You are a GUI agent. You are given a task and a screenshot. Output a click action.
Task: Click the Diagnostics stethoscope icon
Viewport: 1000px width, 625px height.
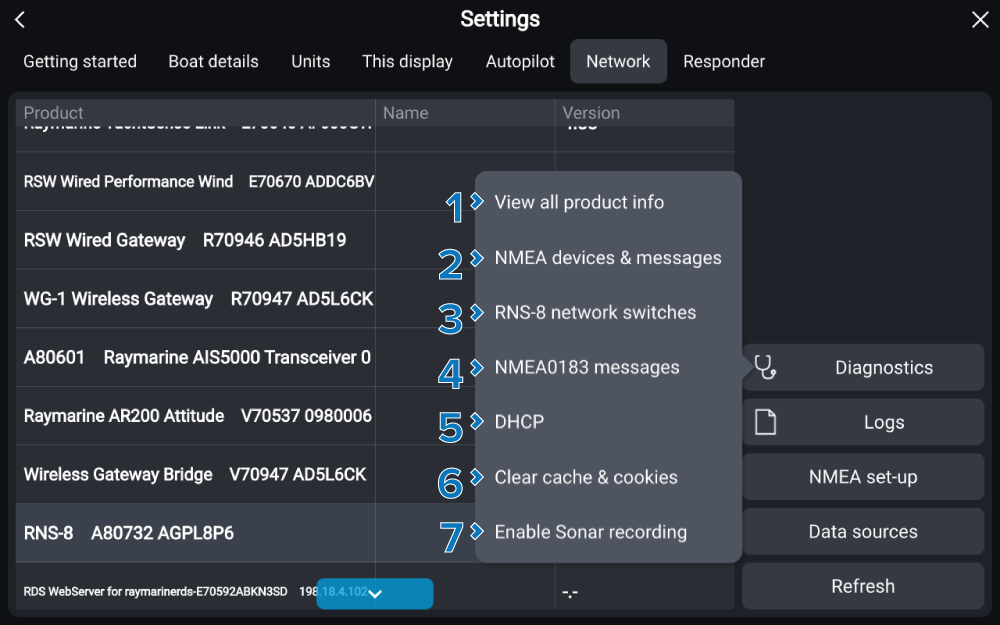[765, 368]
